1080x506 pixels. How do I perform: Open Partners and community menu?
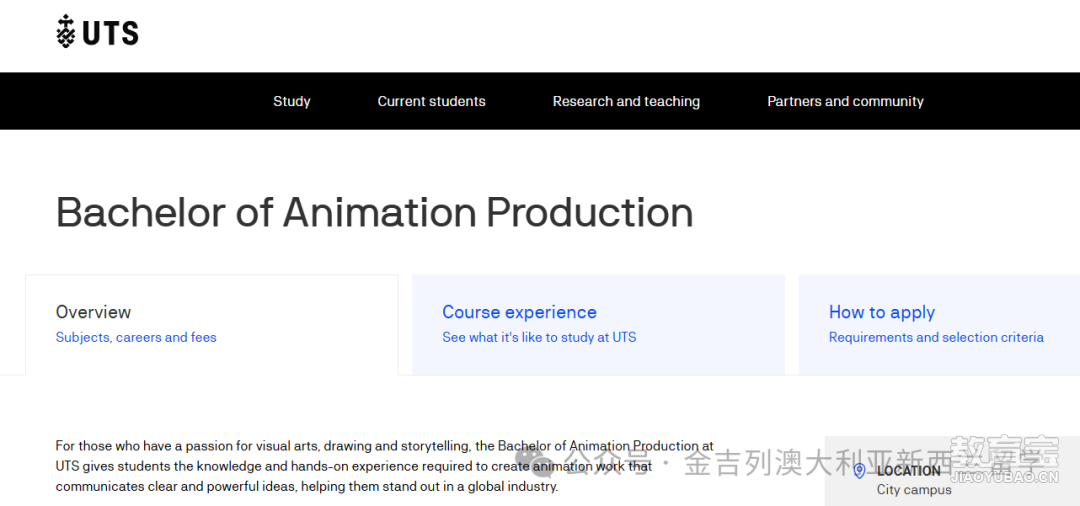pyautogui.click(x=845, y=101)
